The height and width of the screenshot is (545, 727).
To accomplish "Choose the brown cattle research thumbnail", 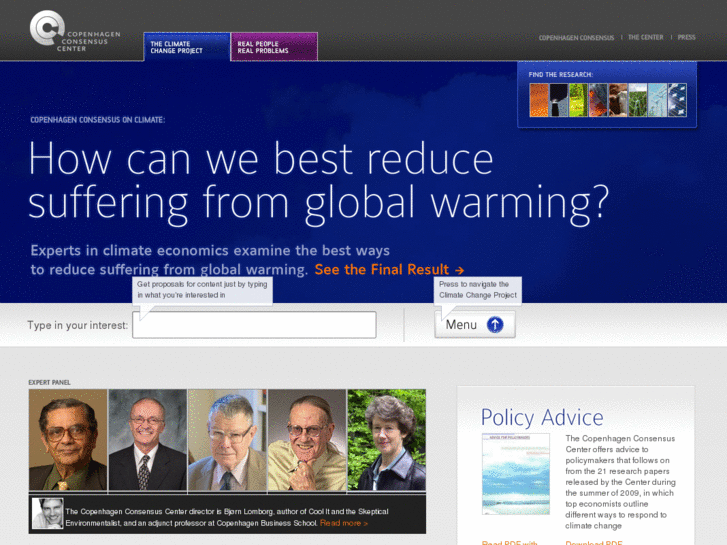I will pyautogui.click(x=618, y=100).
